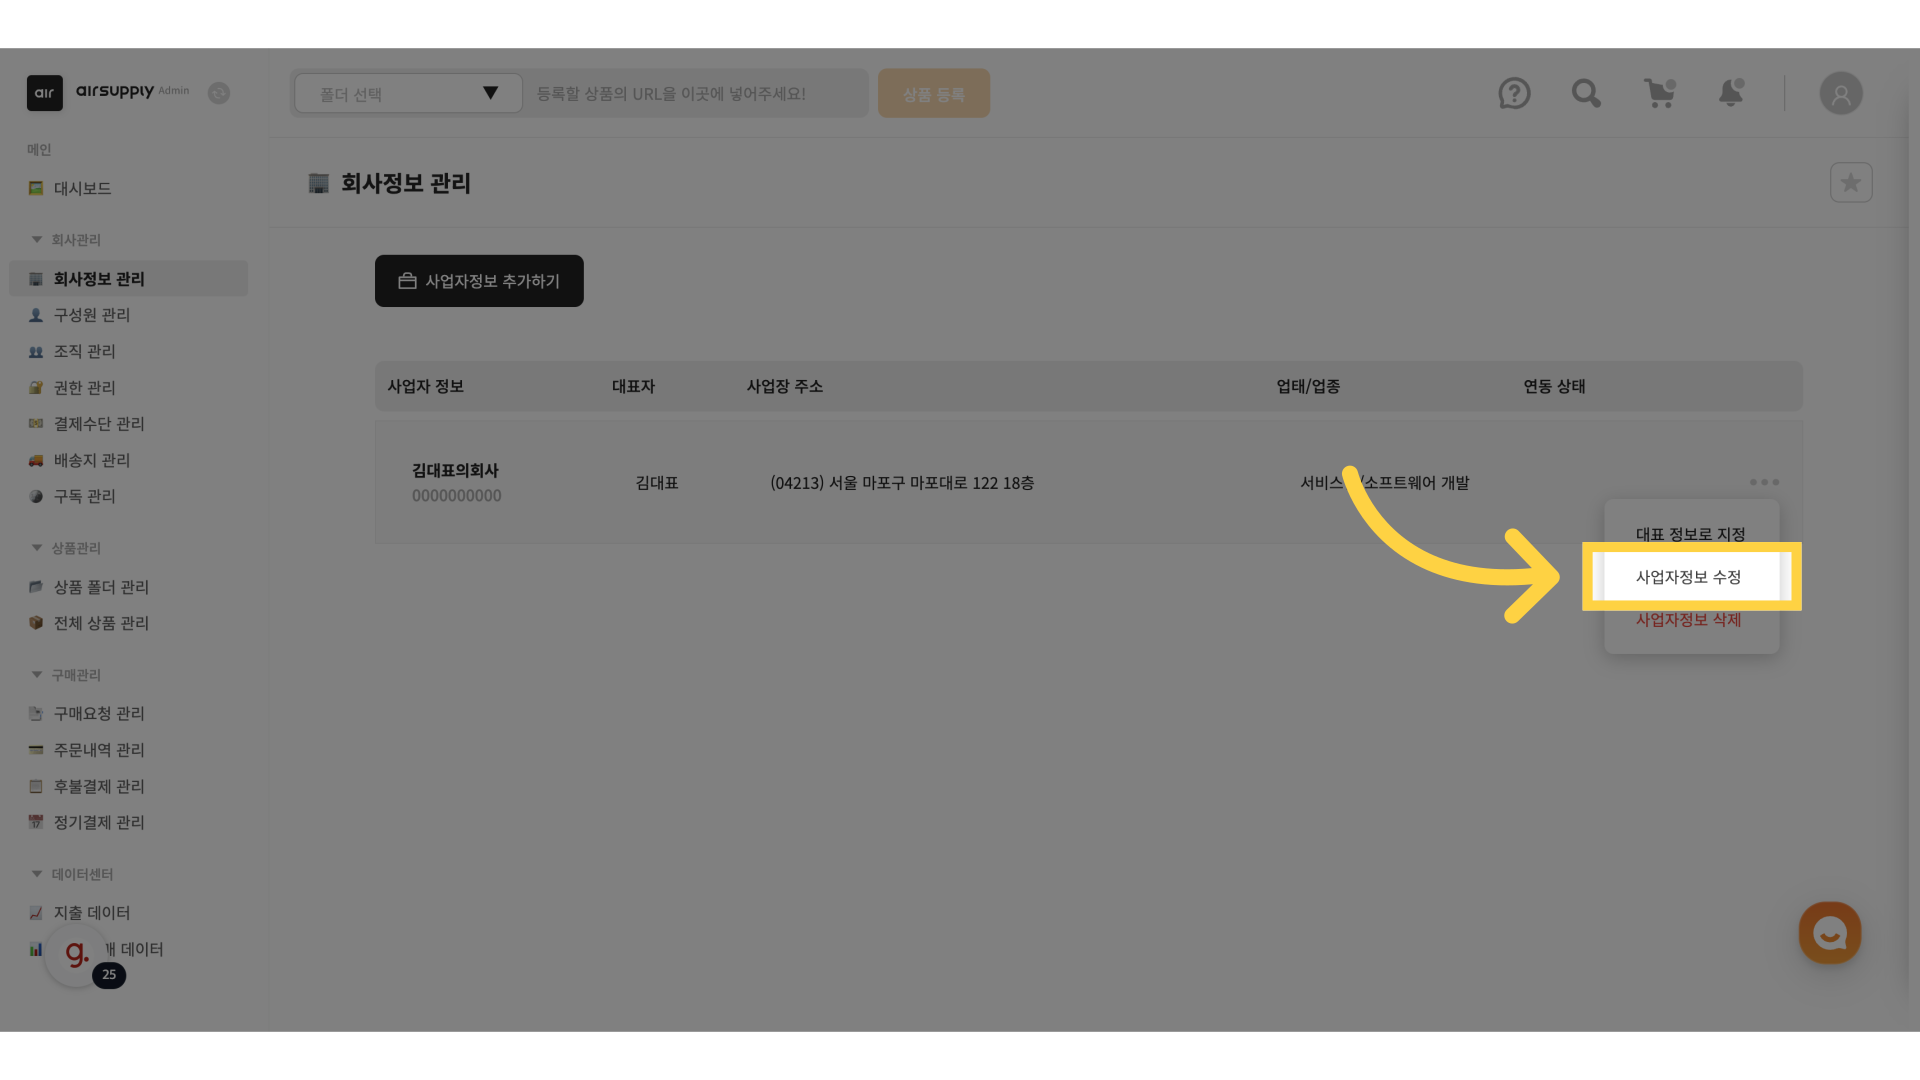This screenshot has height=1080, width=1920.
Task: Click 사업자정보 추가하기 button
Action: pos(479,281)
